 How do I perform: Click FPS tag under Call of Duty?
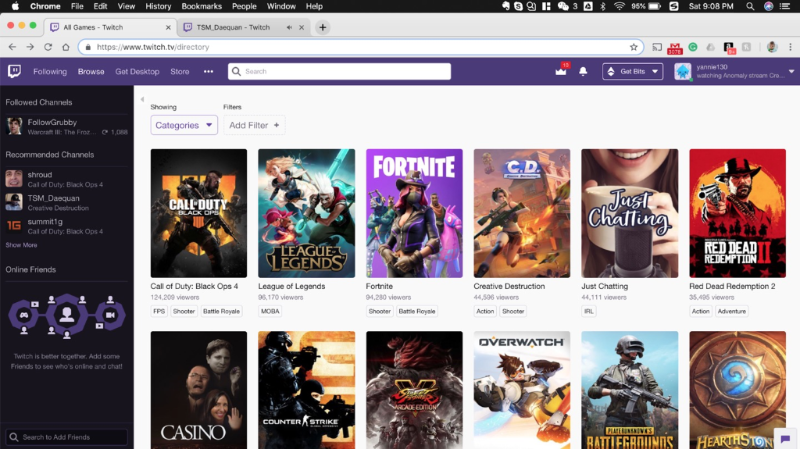159,311
